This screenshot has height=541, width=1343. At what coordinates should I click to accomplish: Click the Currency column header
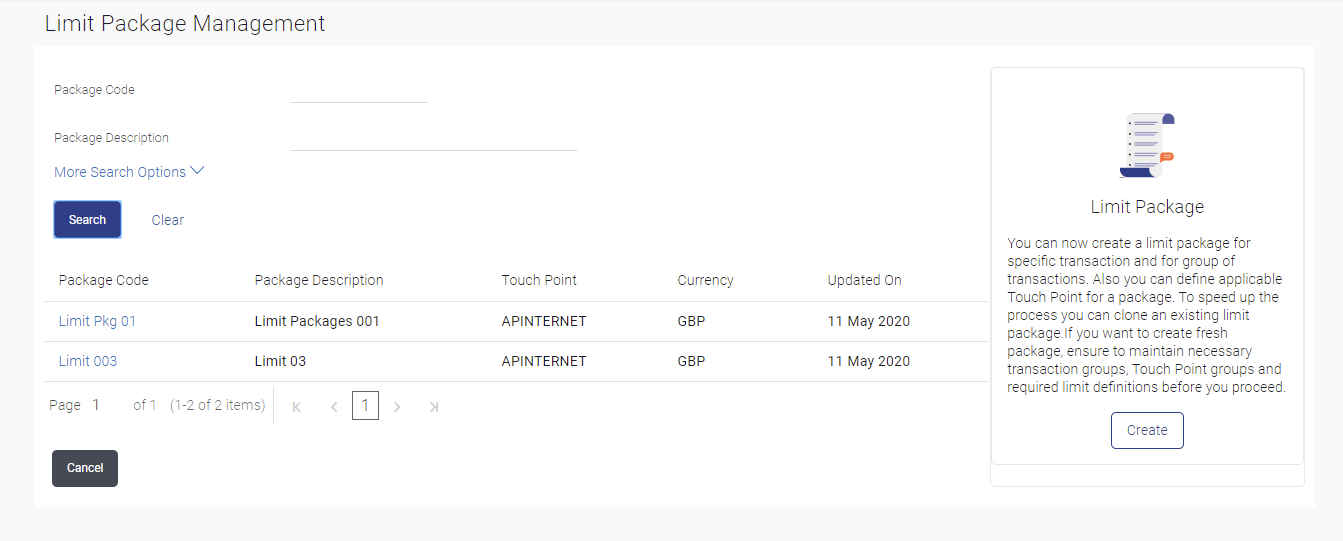point(705,280)
